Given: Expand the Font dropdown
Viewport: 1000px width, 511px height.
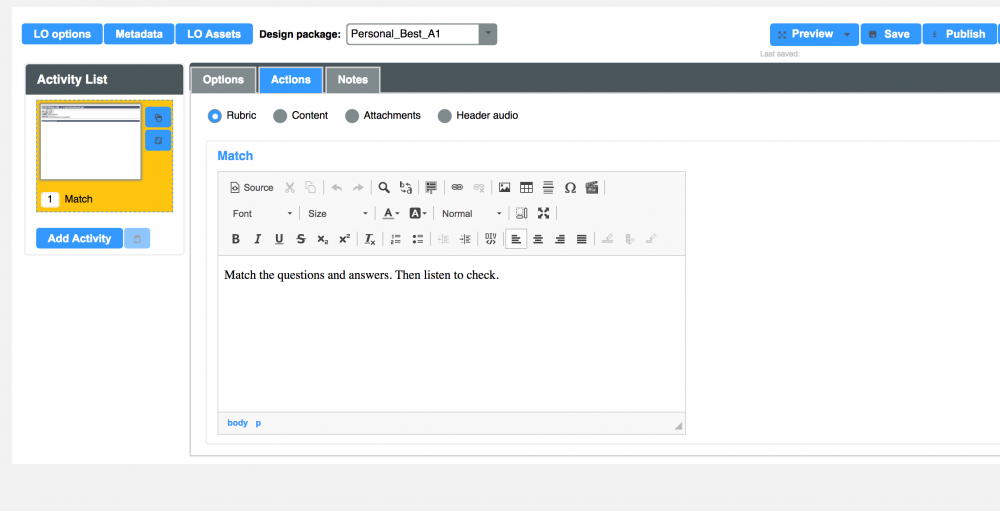Looking at the screenshot, I should coord(263,213).
